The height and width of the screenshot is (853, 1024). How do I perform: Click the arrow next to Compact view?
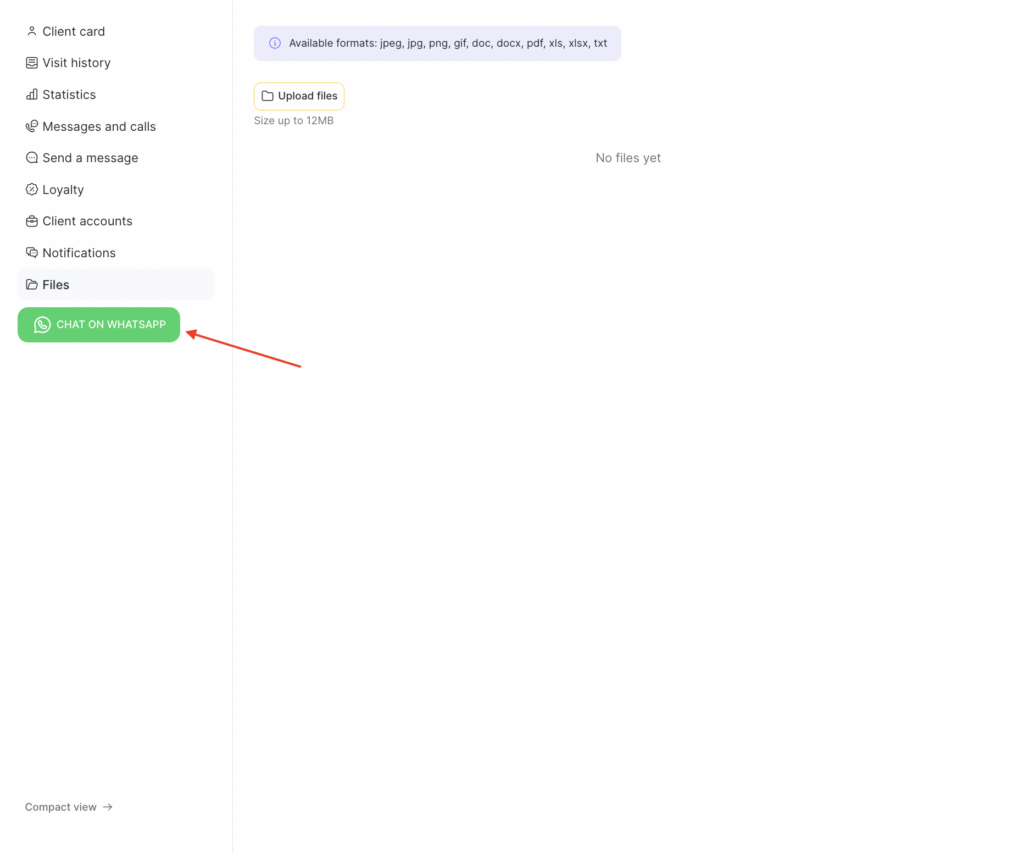108,807
